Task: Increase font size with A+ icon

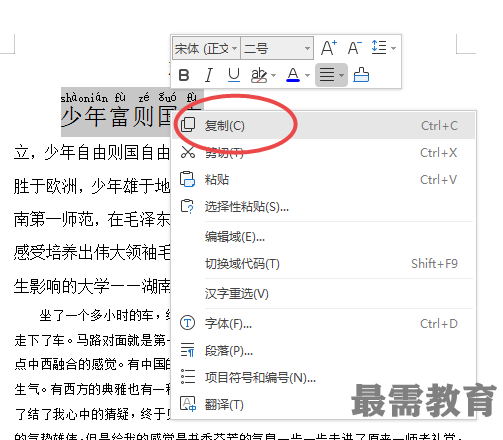Action: (x=329, y=48)
